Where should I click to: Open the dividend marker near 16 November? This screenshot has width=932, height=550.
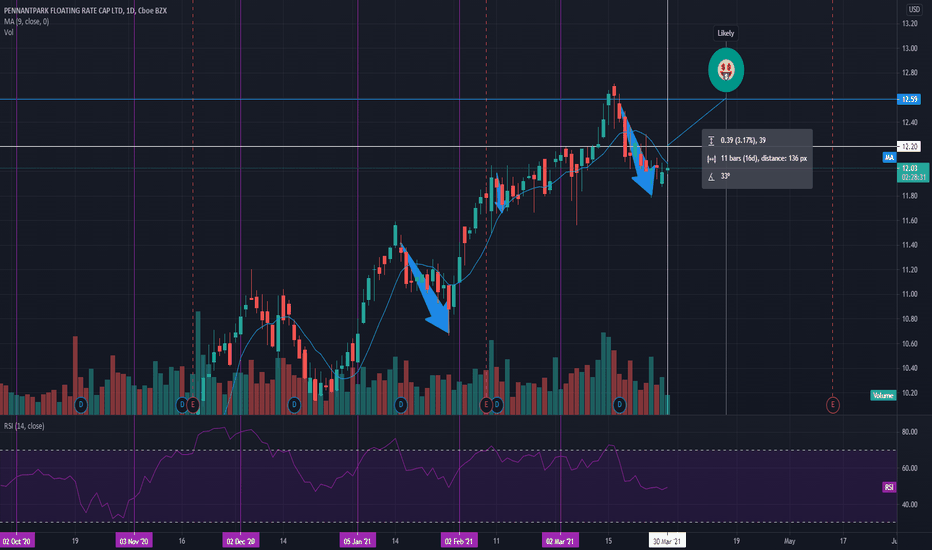pyautogui.click(x=182, y=405)
